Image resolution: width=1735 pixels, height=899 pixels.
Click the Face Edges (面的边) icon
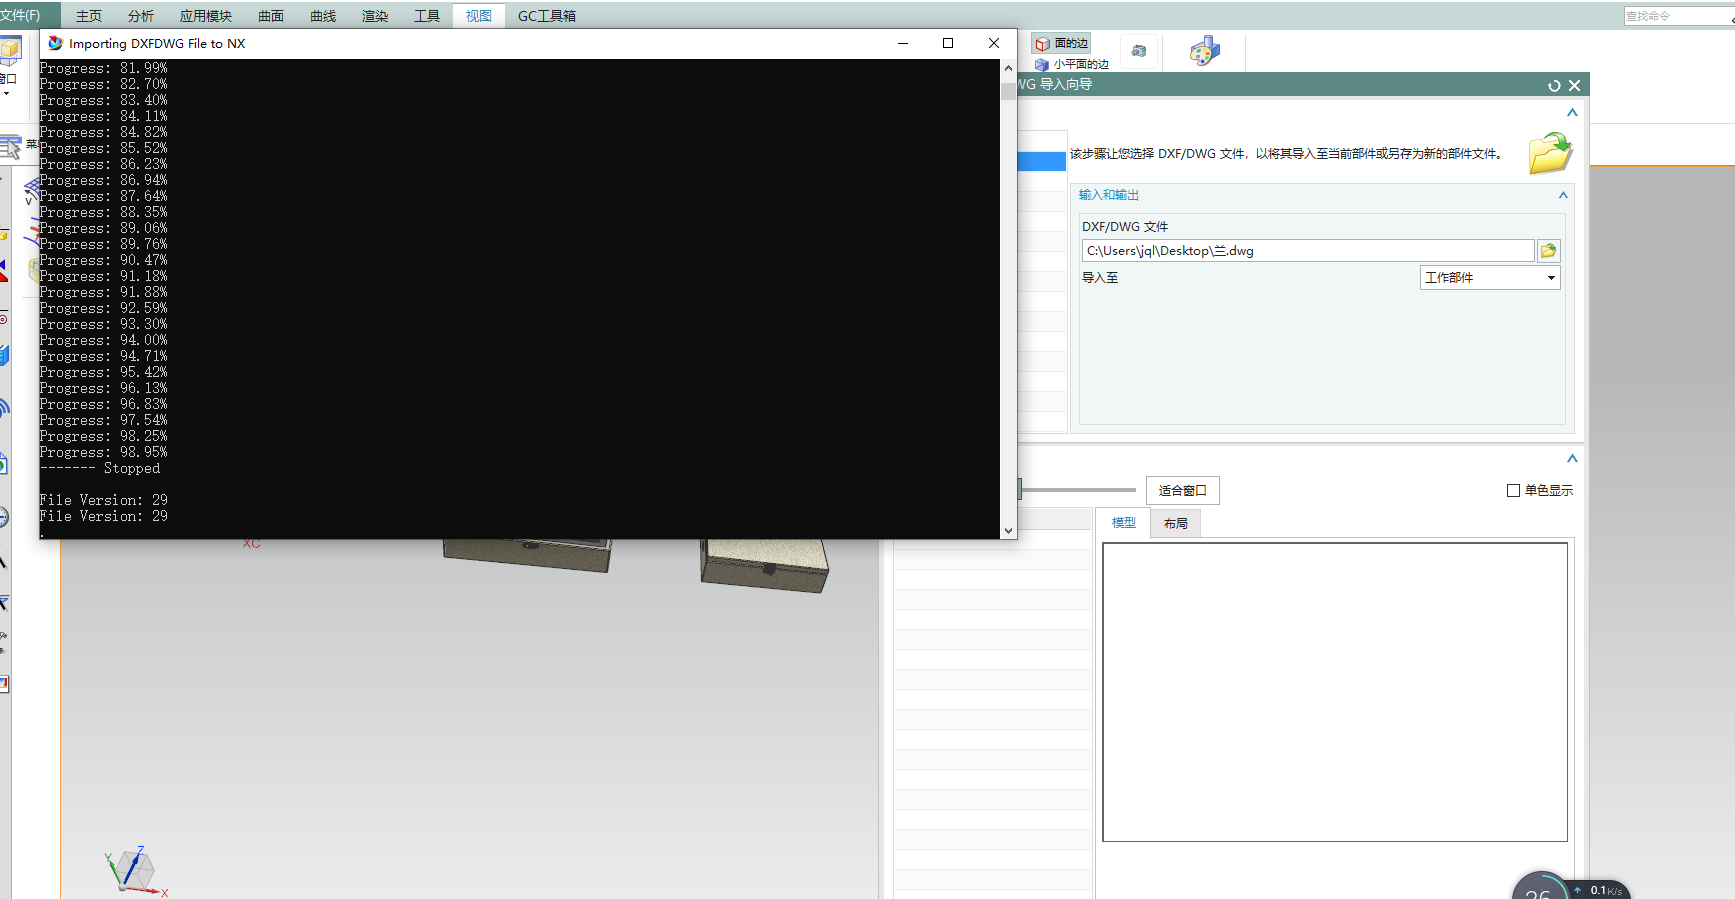(x=1042, y=44)
